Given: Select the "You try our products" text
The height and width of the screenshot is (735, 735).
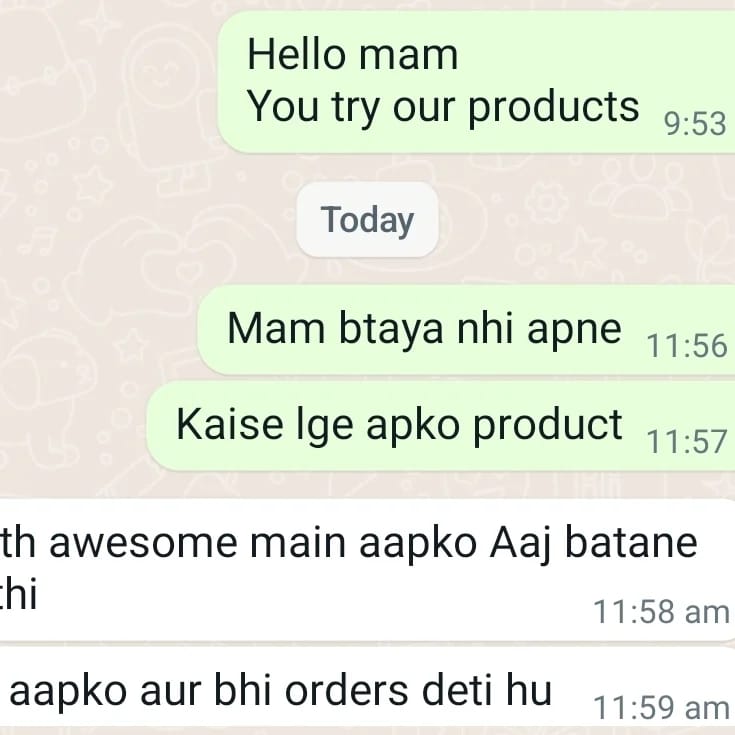Looking at the screenshot, I should (x=443, y=108).
